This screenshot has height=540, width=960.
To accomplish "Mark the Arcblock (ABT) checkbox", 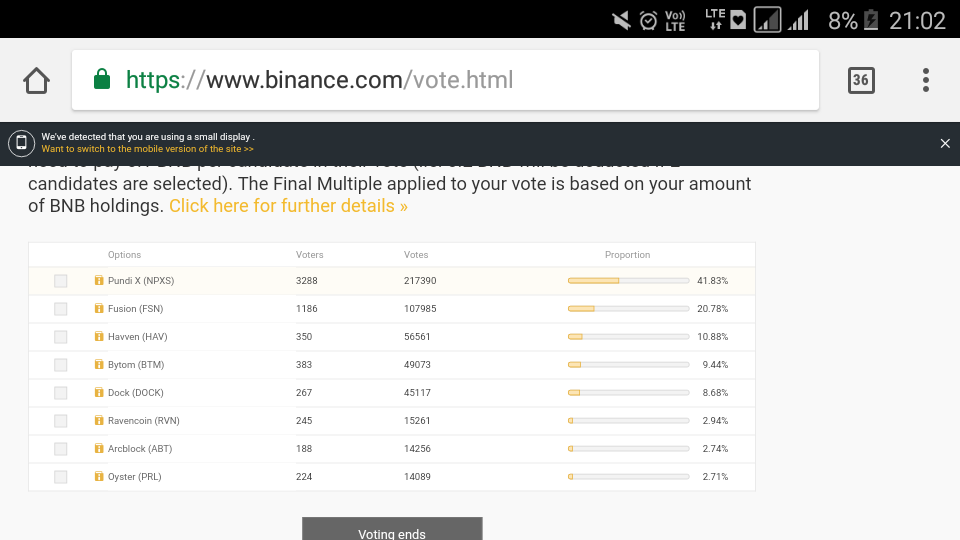I will pyautogui.click(x=61, y=449).
